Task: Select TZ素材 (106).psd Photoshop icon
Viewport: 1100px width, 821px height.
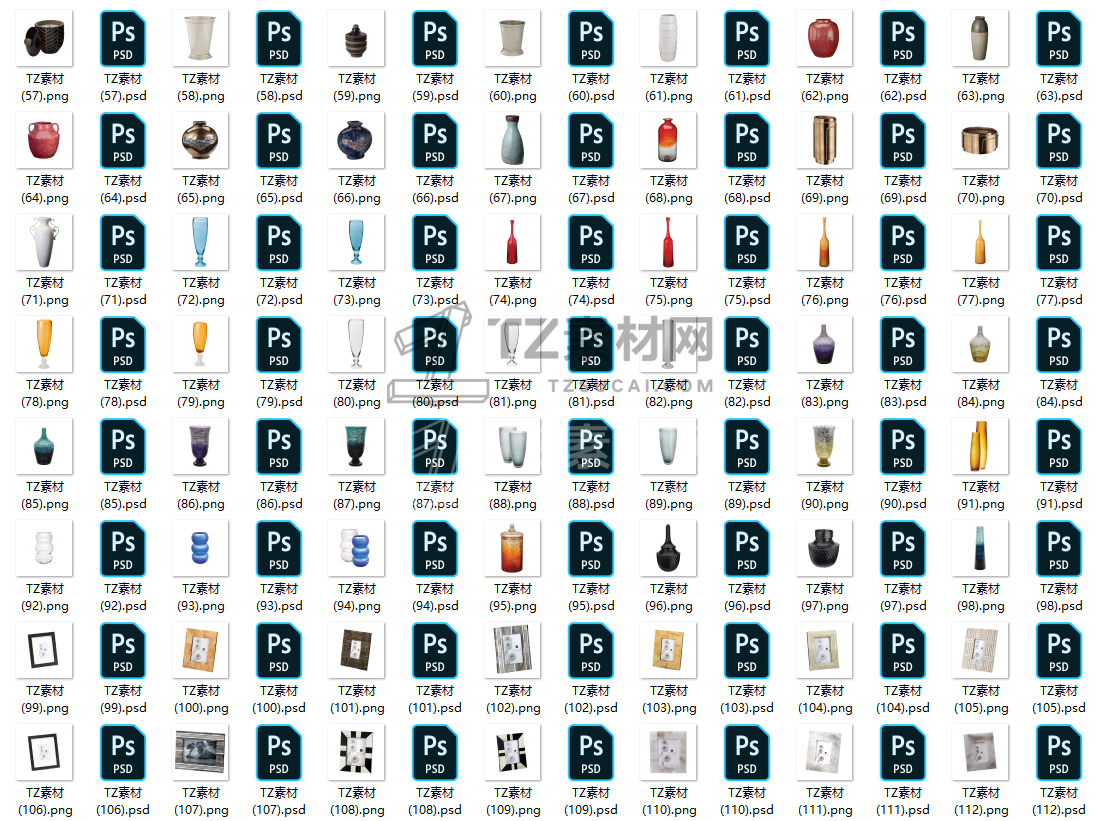Action: pyautogui.click(x=123, y=752)
